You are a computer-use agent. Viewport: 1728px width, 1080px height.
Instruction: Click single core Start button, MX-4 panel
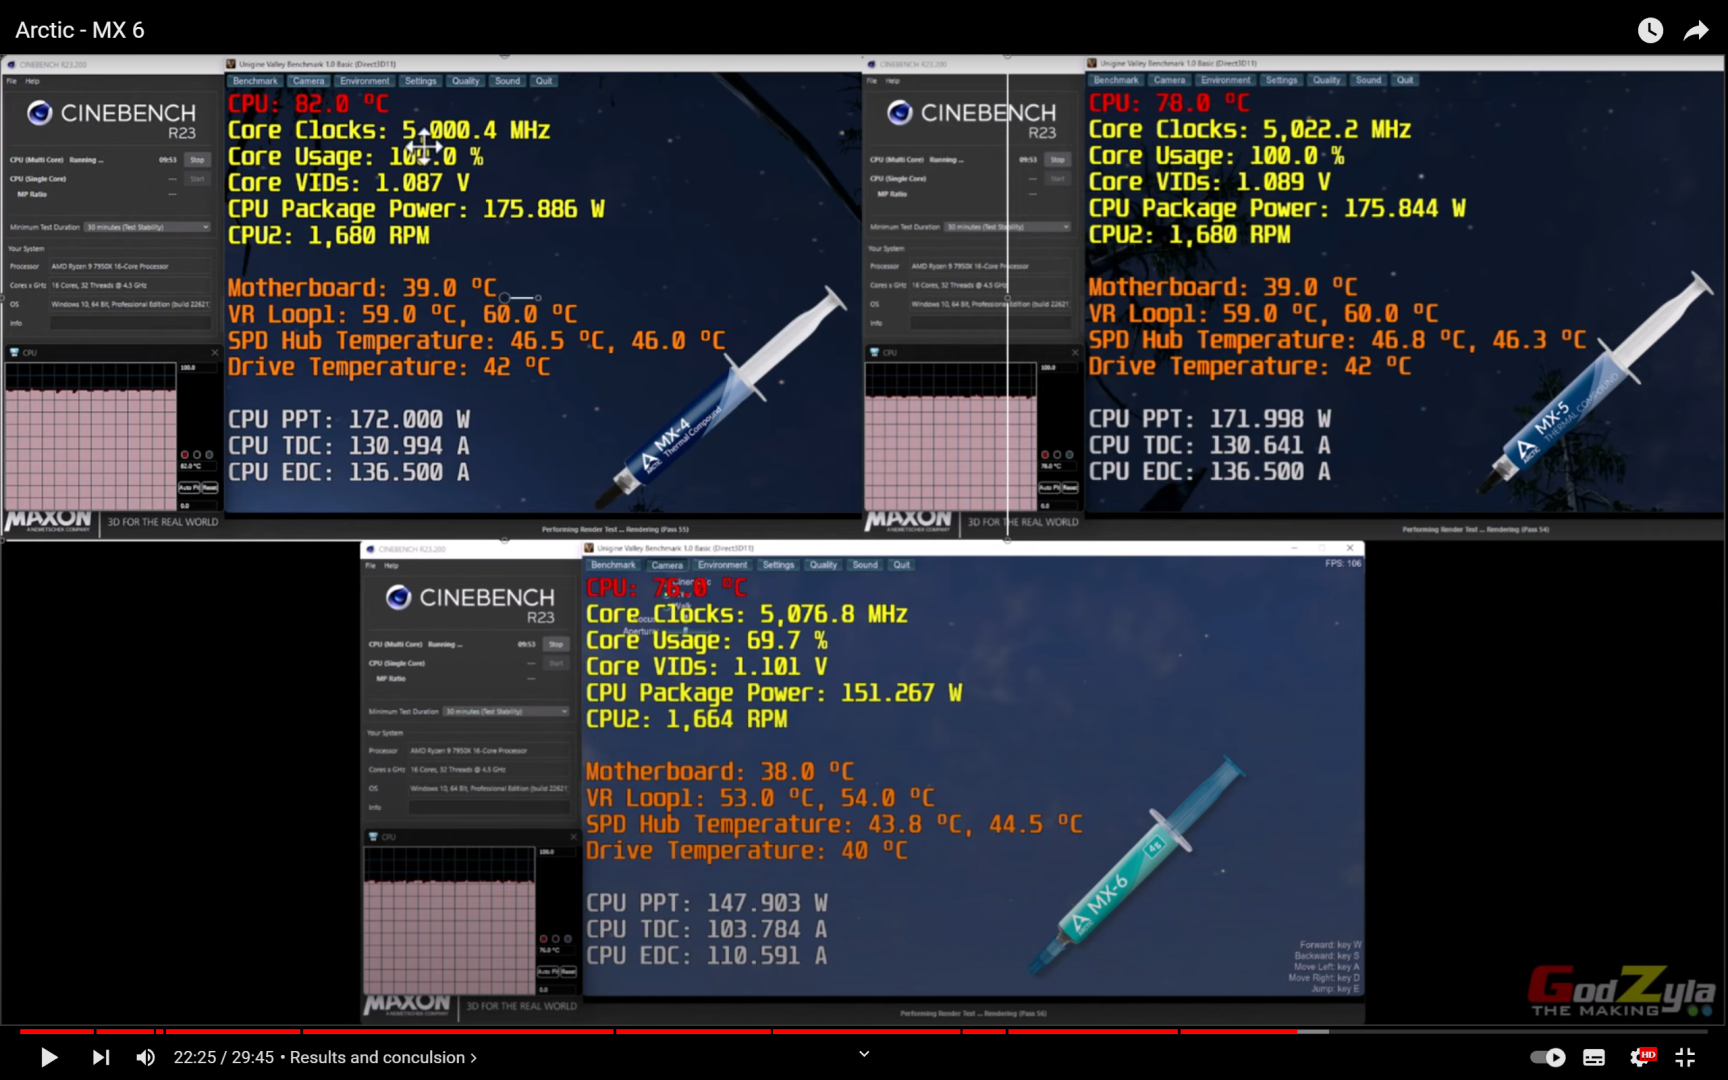tap(197, 179)
